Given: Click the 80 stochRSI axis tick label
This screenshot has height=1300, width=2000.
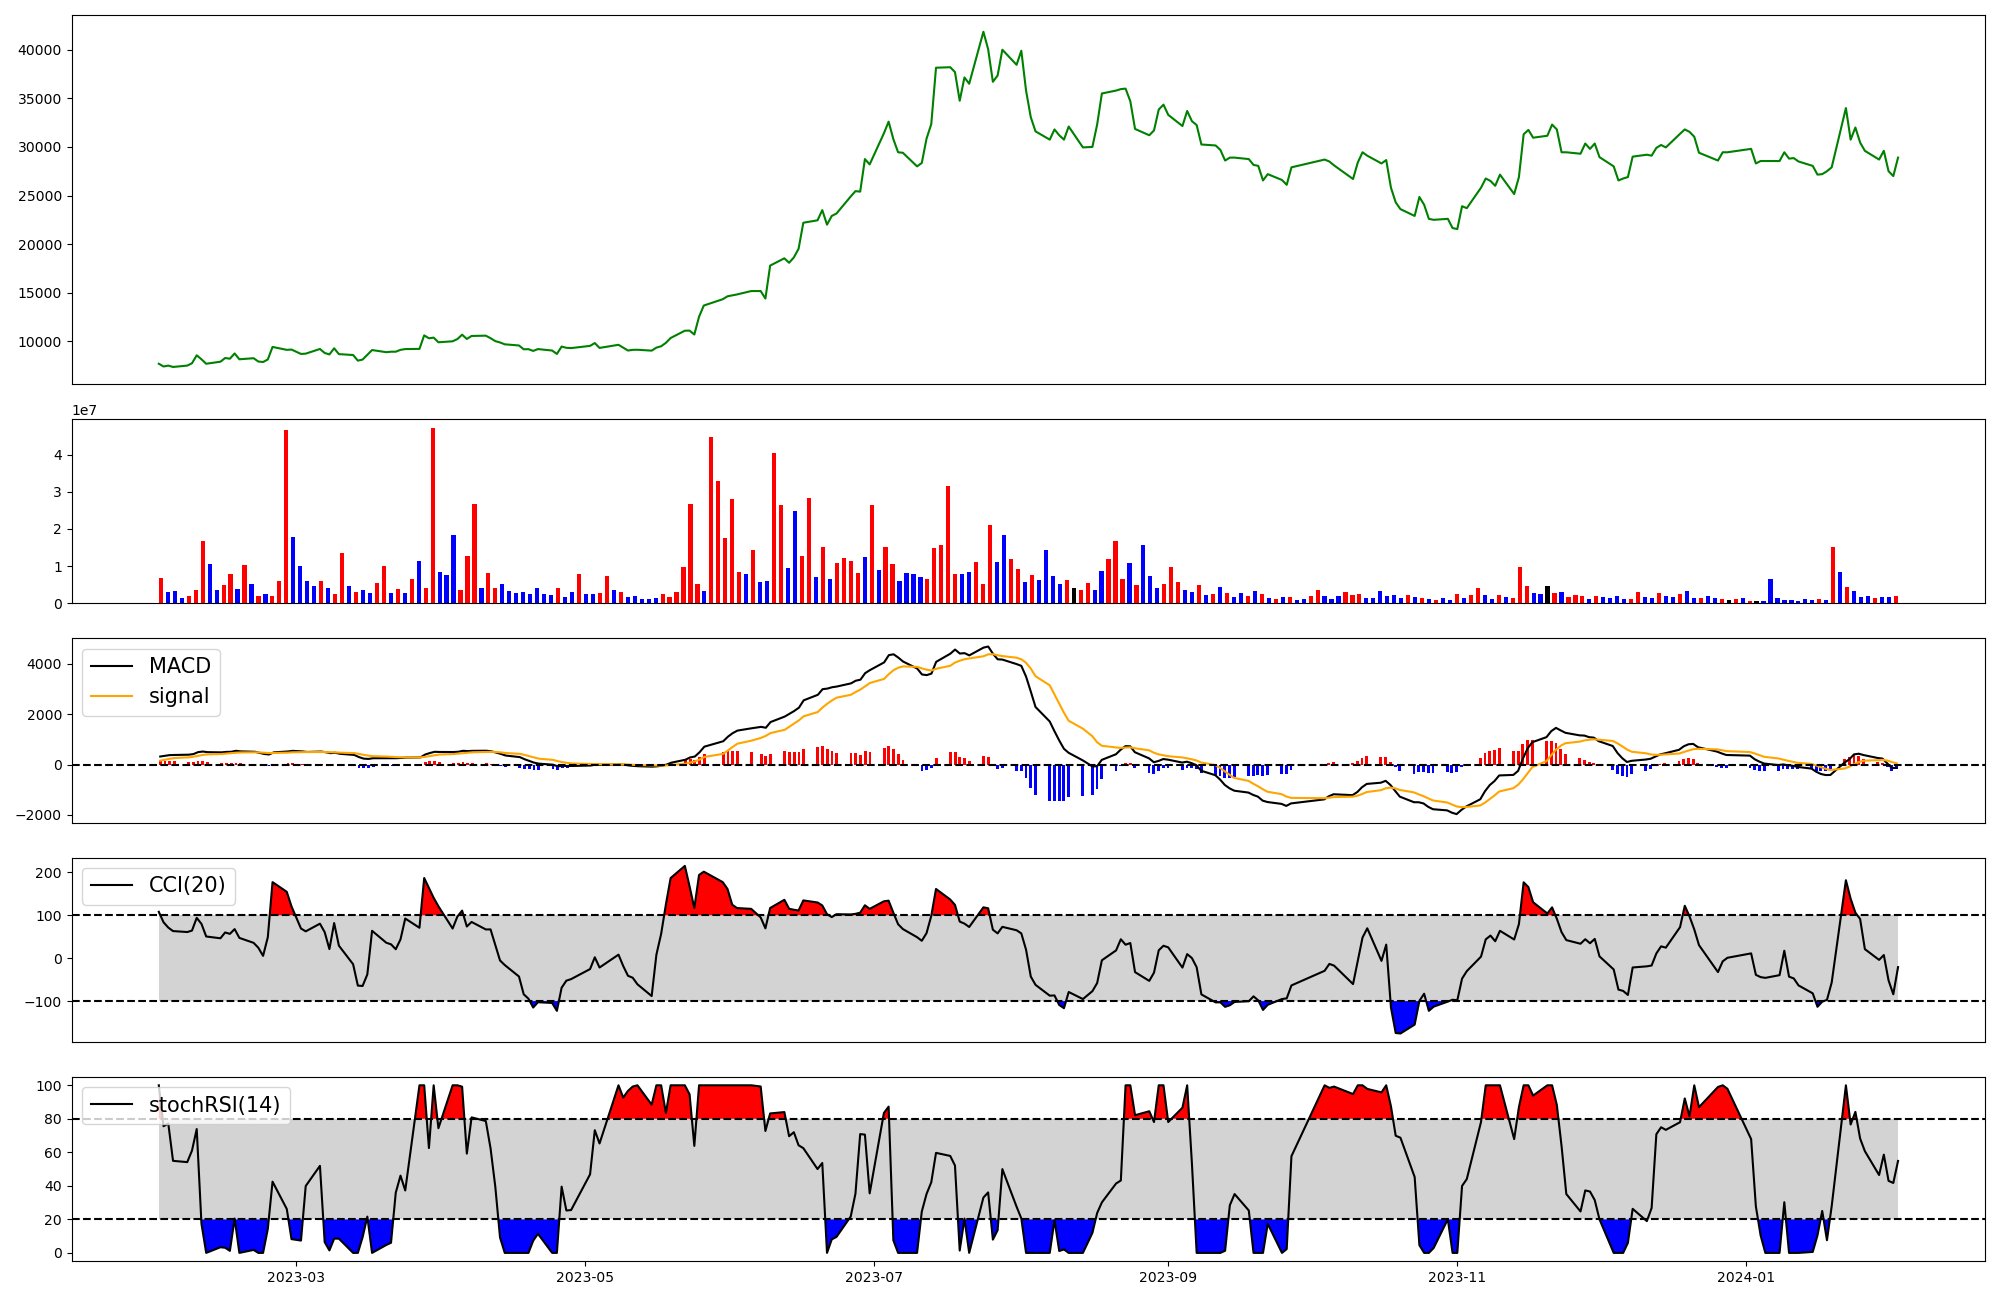Looking at the screenshot, I should click(53, 1120).
